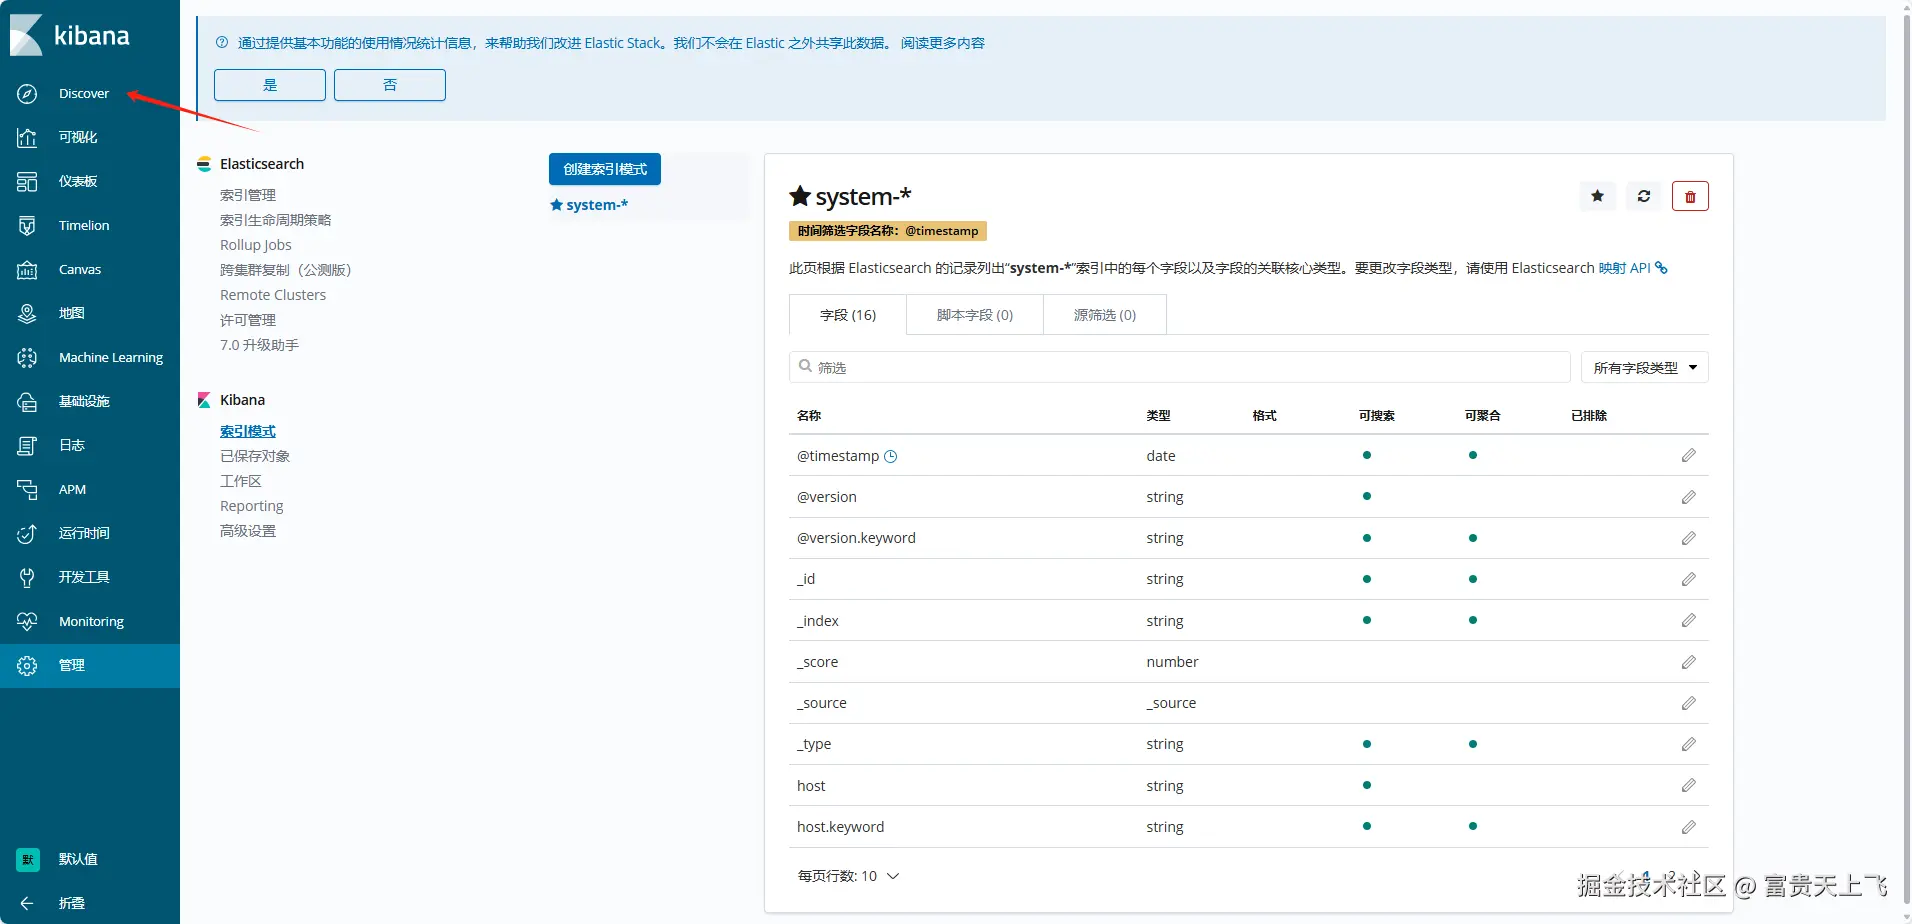Edit the _id field
Viewport: 1912px width, 924px height.
pos(1689,579)
